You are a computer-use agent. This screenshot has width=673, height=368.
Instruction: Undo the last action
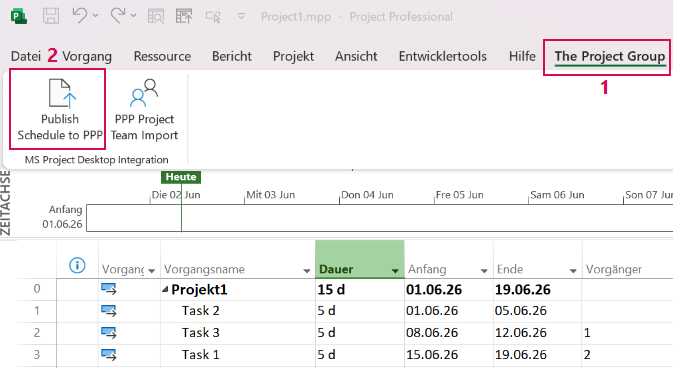click(79, 16)
